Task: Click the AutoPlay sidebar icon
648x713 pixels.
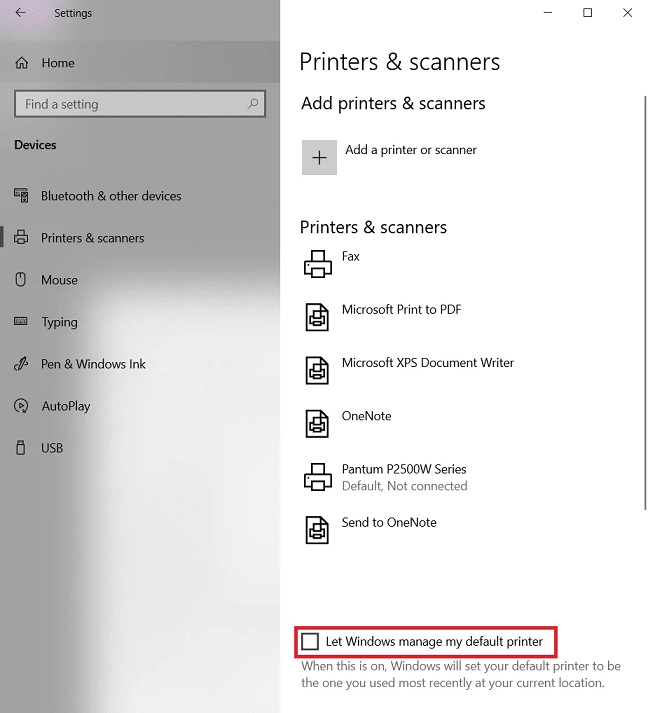Action: point(21,406)
